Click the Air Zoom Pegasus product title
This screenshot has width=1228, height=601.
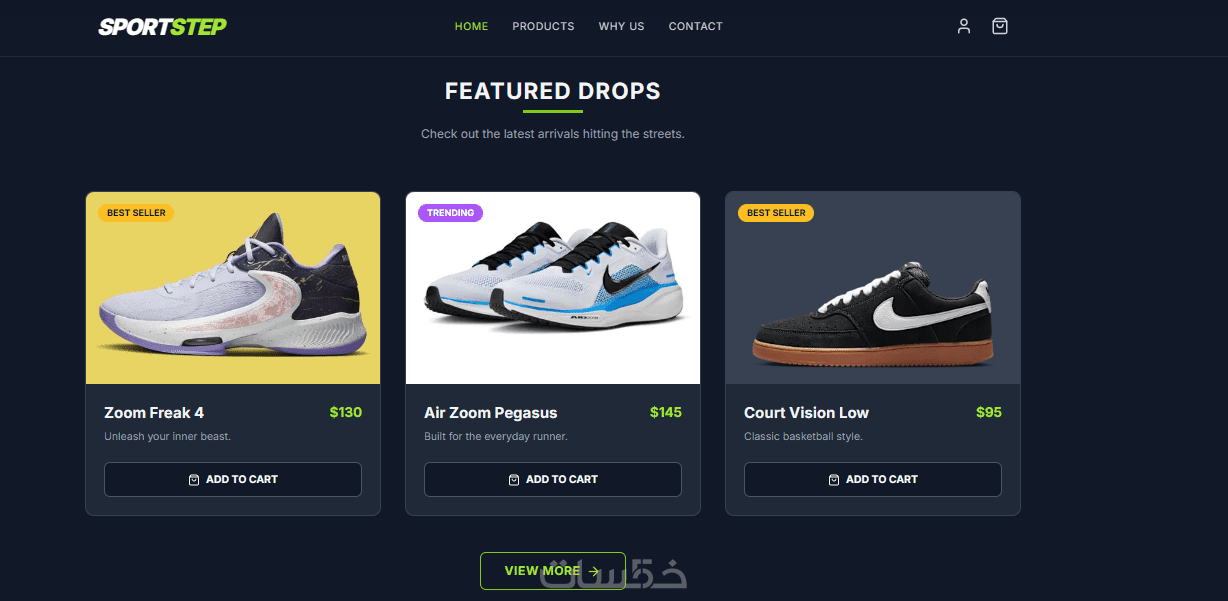click(491, 412)
